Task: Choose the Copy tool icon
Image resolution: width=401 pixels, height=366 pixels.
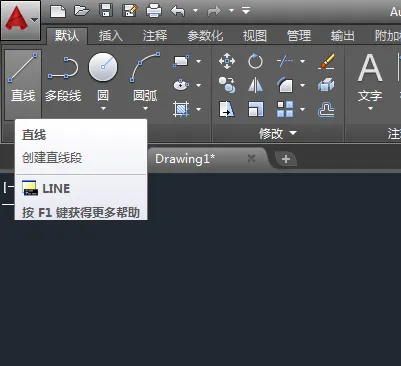Action: [x=227, y=85]
